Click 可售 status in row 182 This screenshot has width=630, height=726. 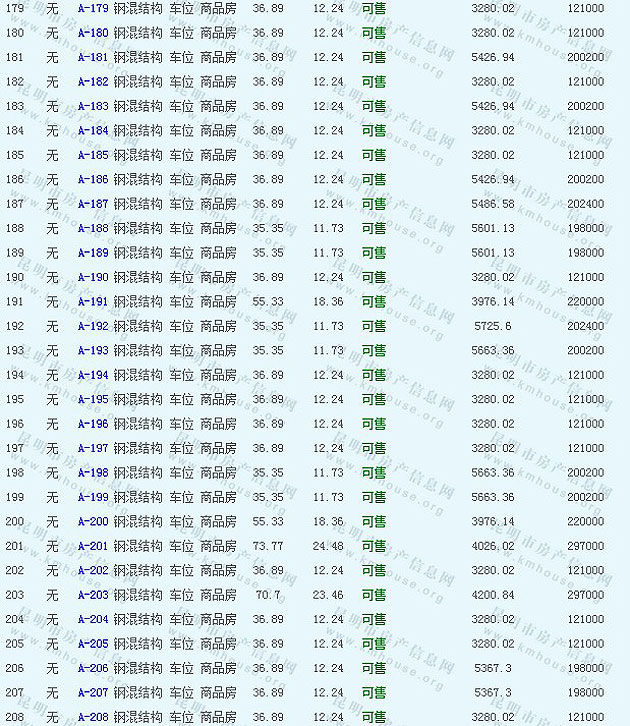tap(373, 82)
